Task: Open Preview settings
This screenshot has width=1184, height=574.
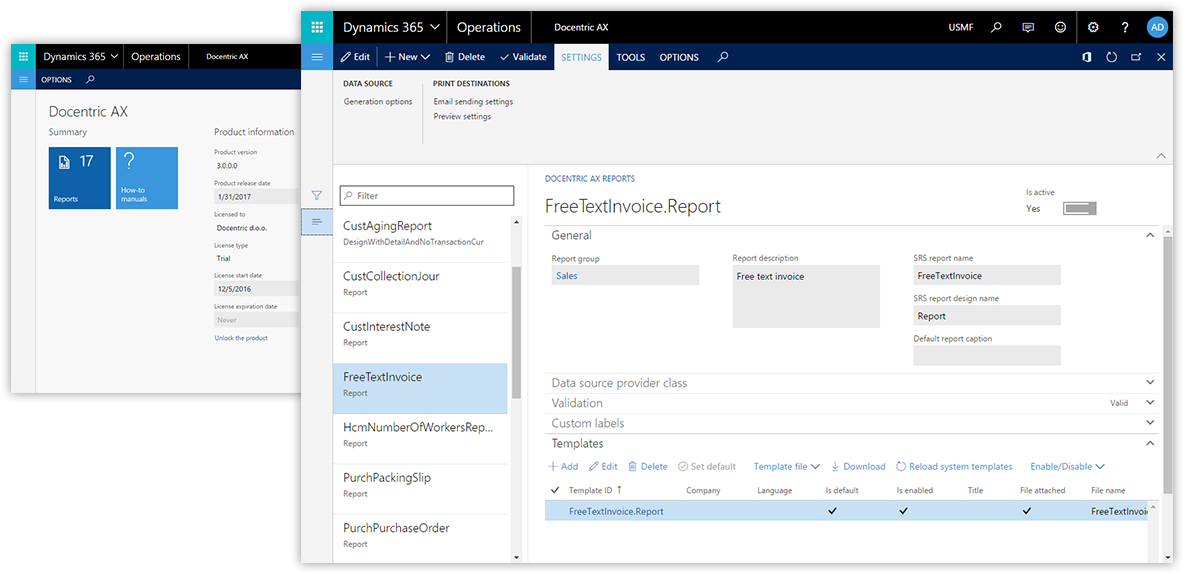Action: click(462, 116)
